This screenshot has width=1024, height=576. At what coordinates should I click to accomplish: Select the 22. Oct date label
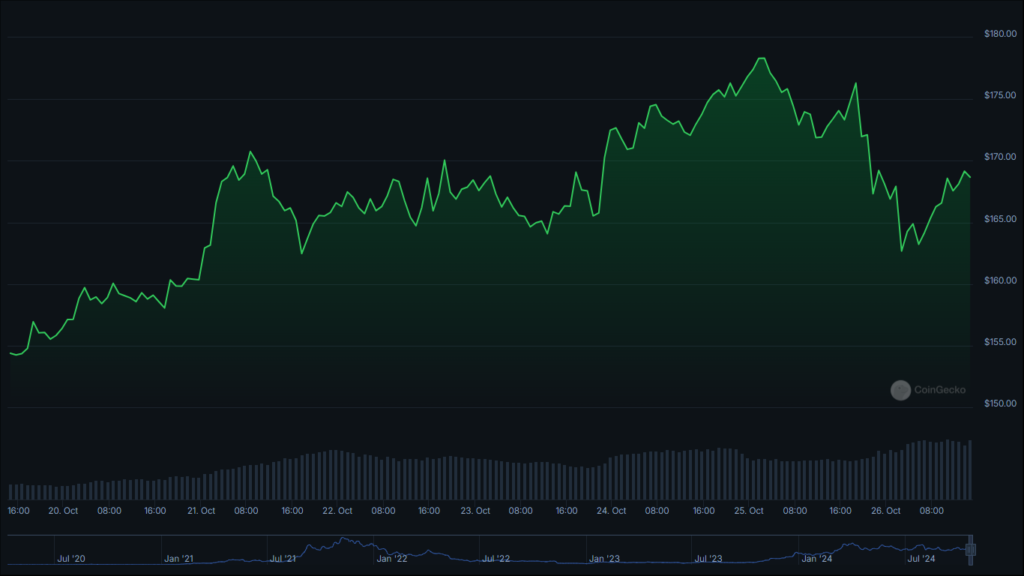pyautogui.click(x=337, y=511)
